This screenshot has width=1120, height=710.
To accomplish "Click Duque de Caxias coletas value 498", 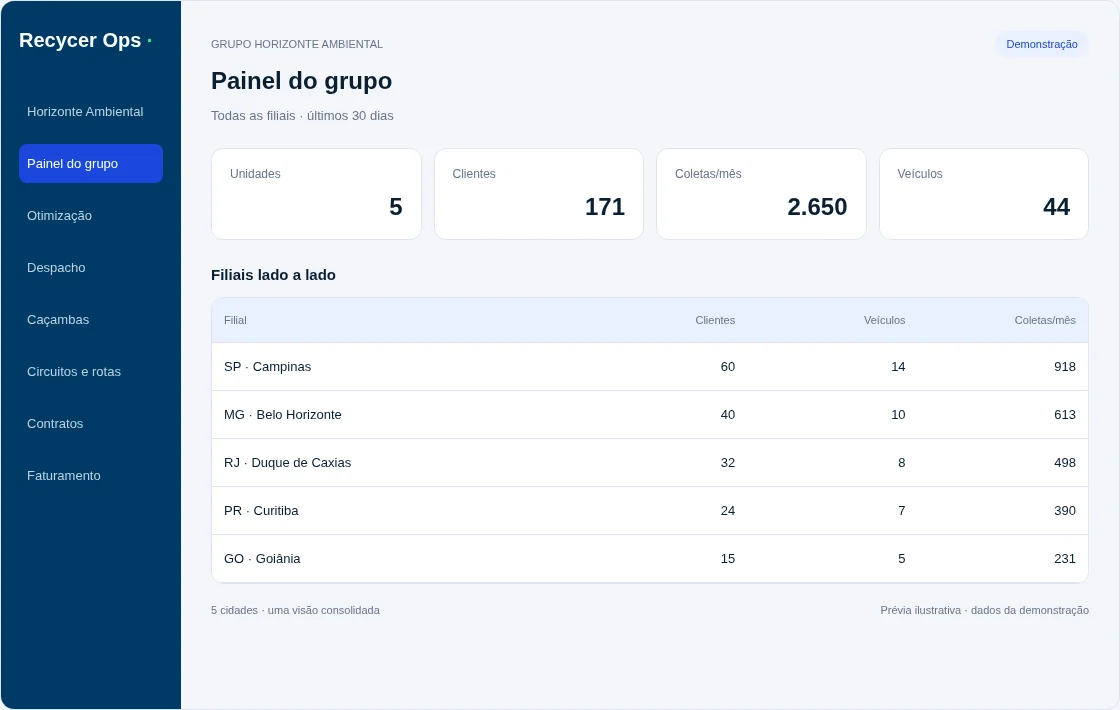I will [1065, 463].
